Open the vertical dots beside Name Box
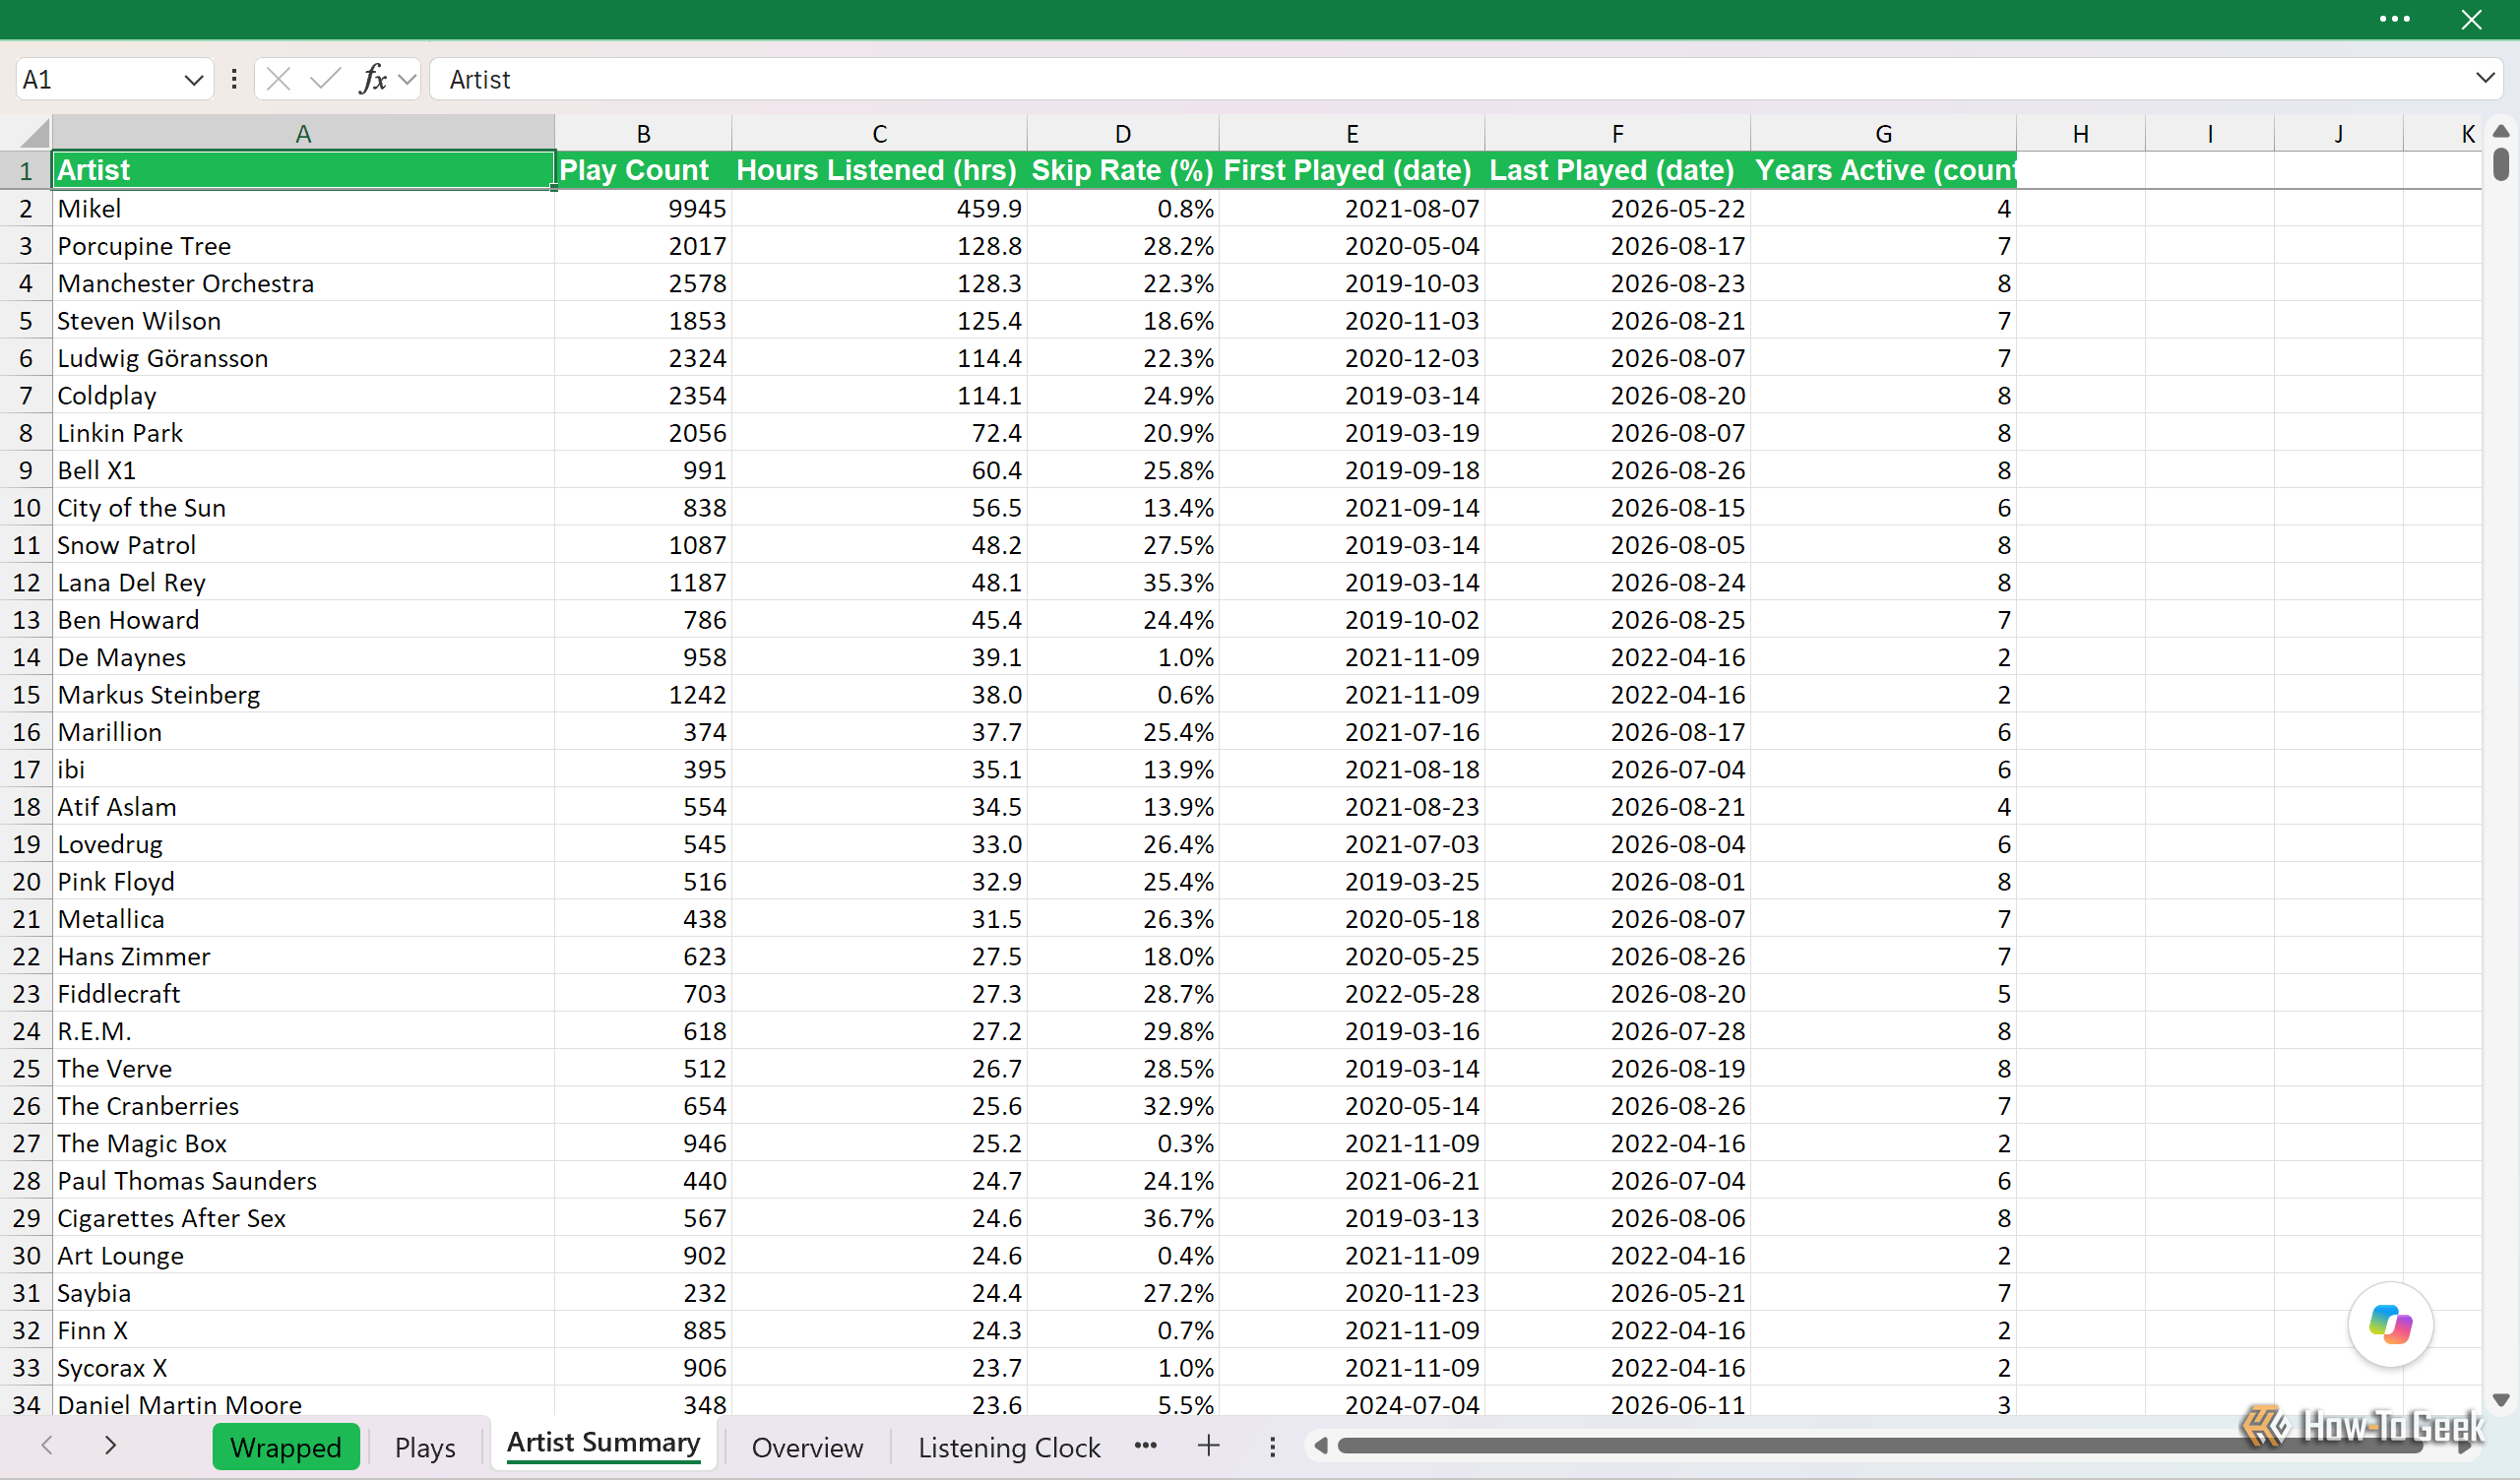 click(x=234, y=79)
